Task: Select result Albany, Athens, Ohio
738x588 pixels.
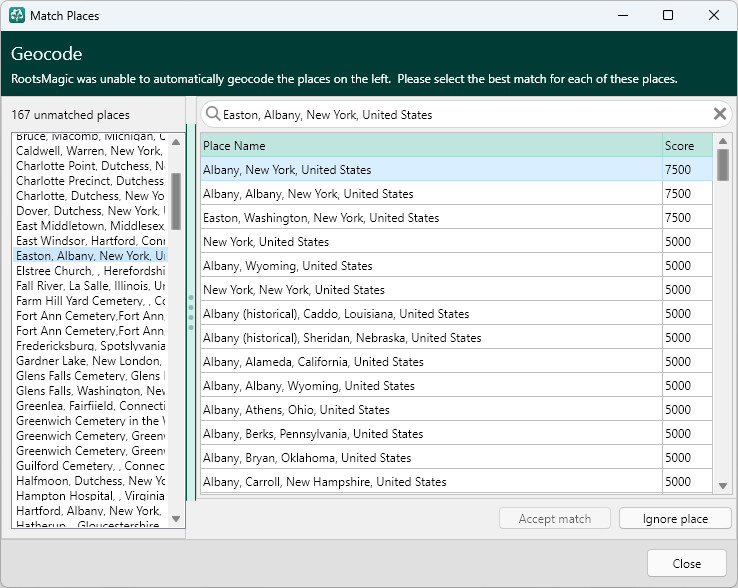Action: (431, 410)
